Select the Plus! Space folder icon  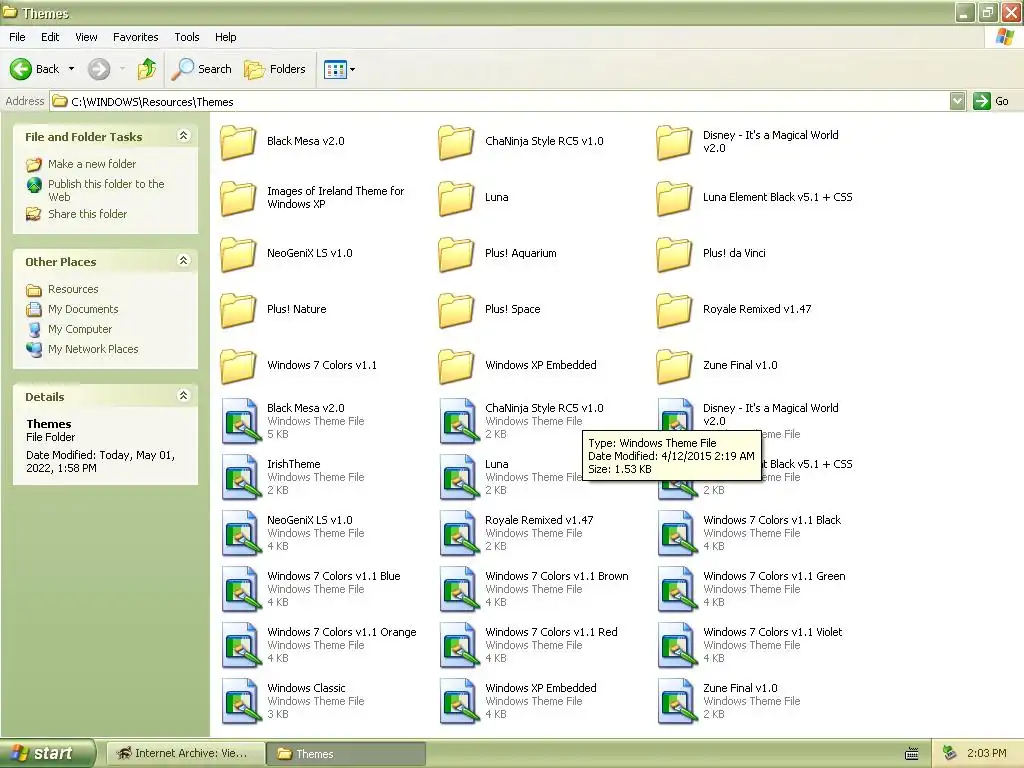[456, 310]
